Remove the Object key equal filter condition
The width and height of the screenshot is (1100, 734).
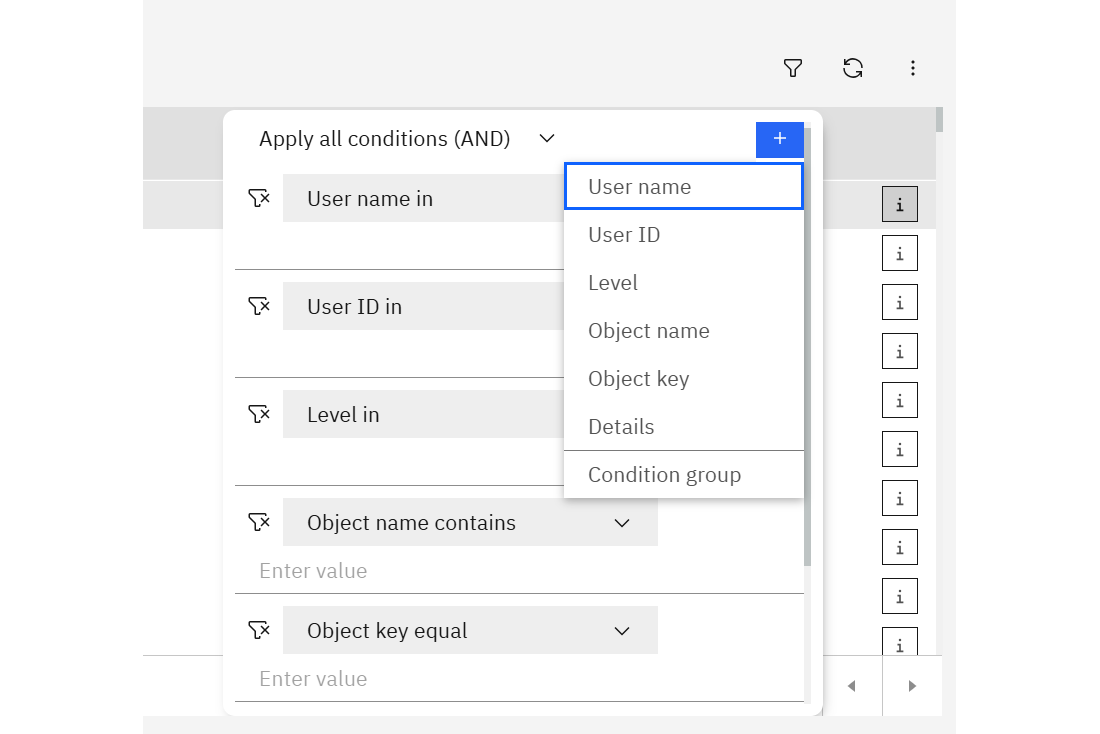[x=259, y=630]
